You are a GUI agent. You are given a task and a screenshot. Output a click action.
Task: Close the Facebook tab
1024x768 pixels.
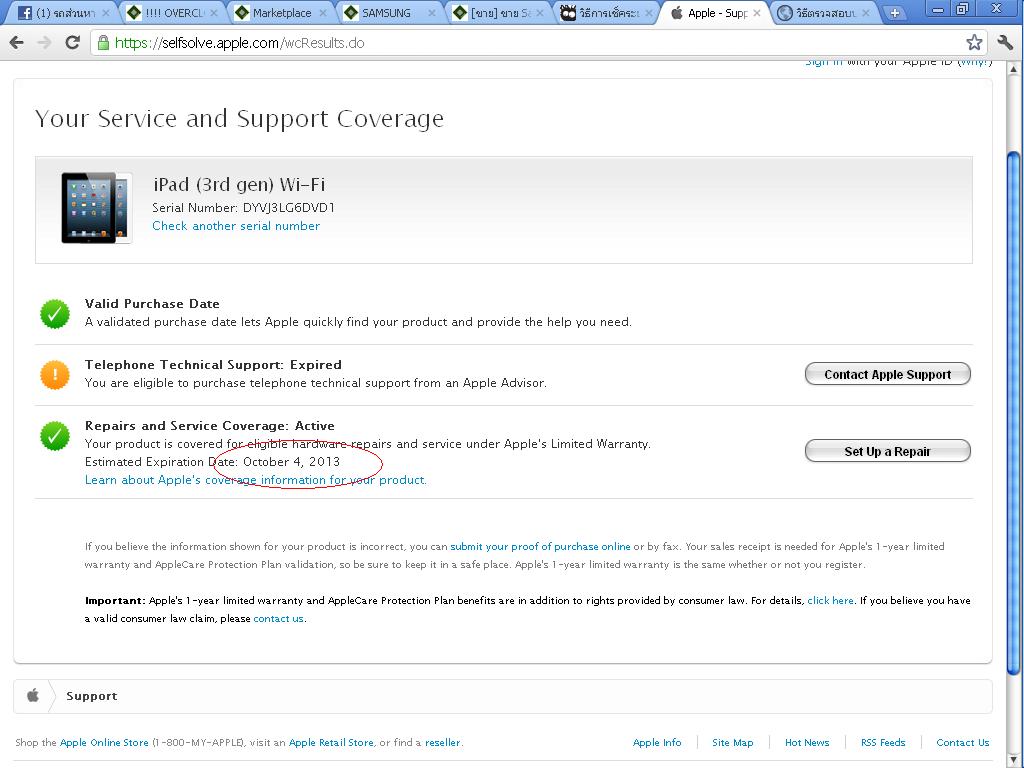[x=106, y=13]
